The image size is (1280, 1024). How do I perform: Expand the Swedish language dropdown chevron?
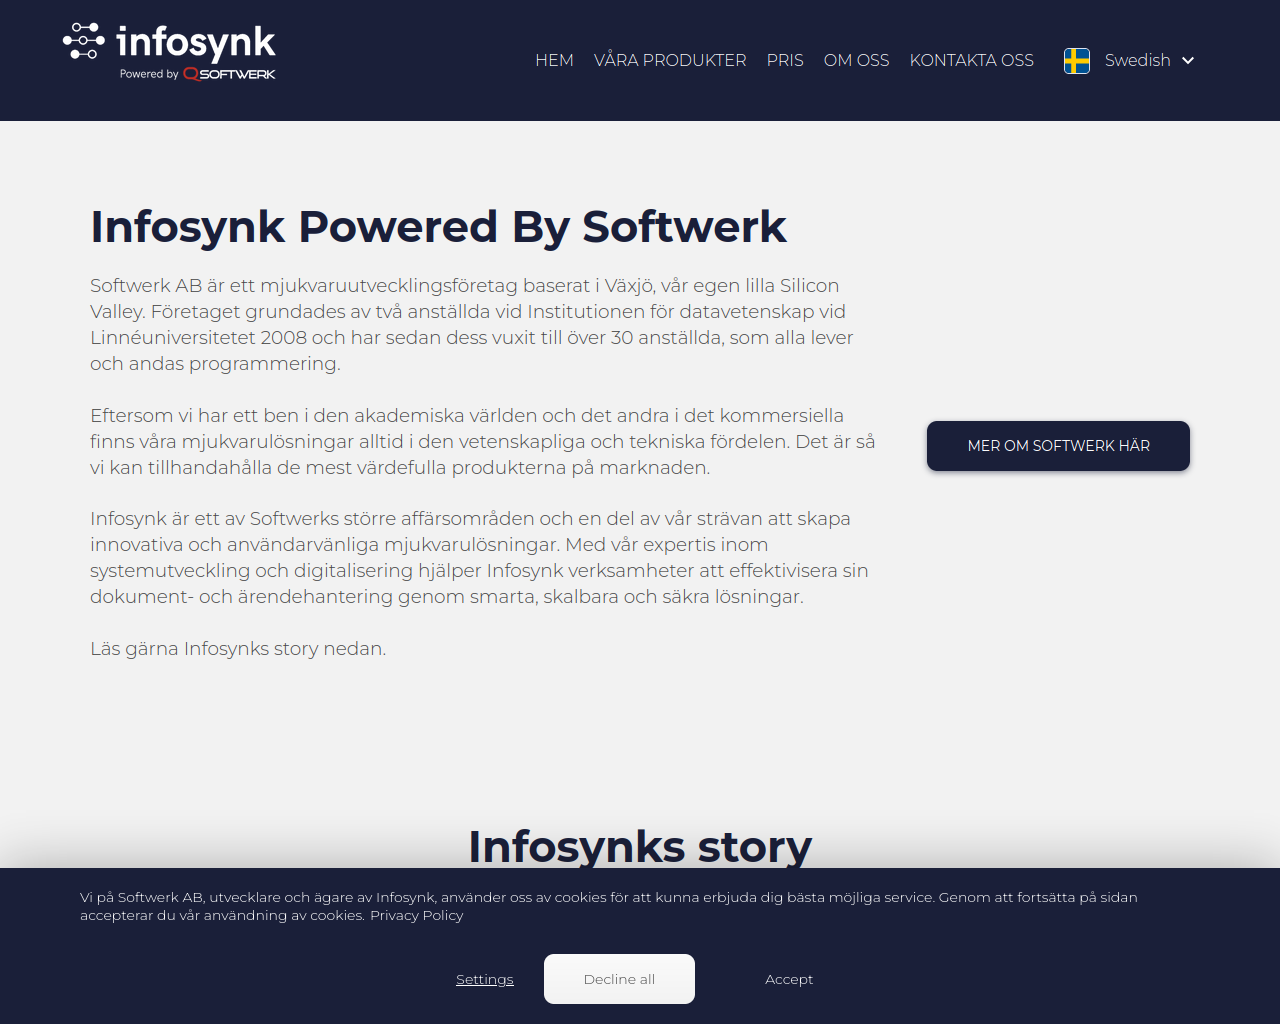pos(1188,61)
